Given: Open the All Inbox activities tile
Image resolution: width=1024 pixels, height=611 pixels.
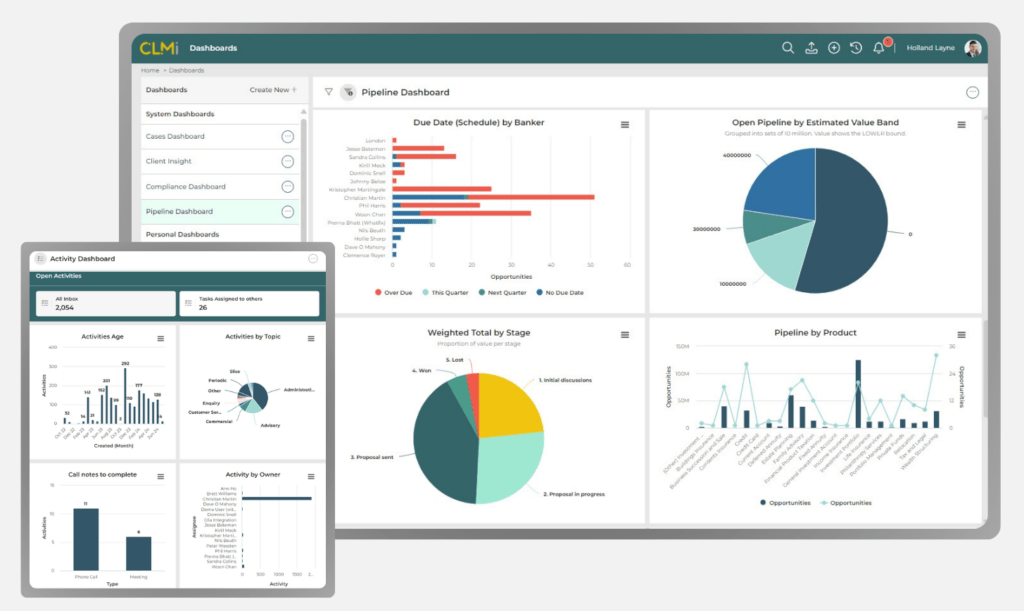Looking at the screenshot, I should [105, 303].
